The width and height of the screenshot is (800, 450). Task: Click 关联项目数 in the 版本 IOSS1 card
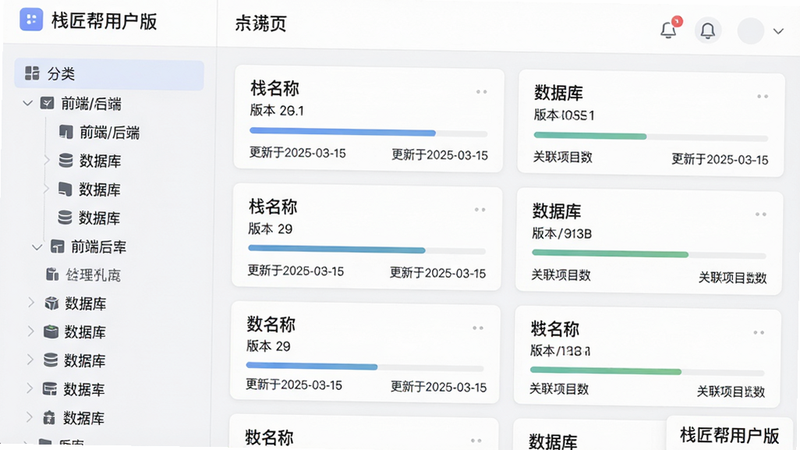[563, 157]
